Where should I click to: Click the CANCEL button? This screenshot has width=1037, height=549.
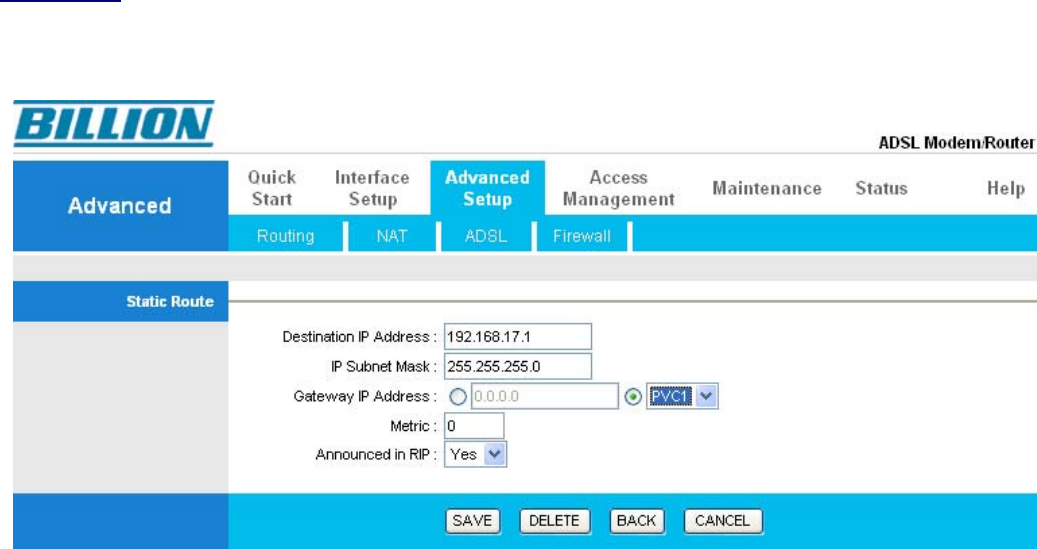(x=723, y=521)
